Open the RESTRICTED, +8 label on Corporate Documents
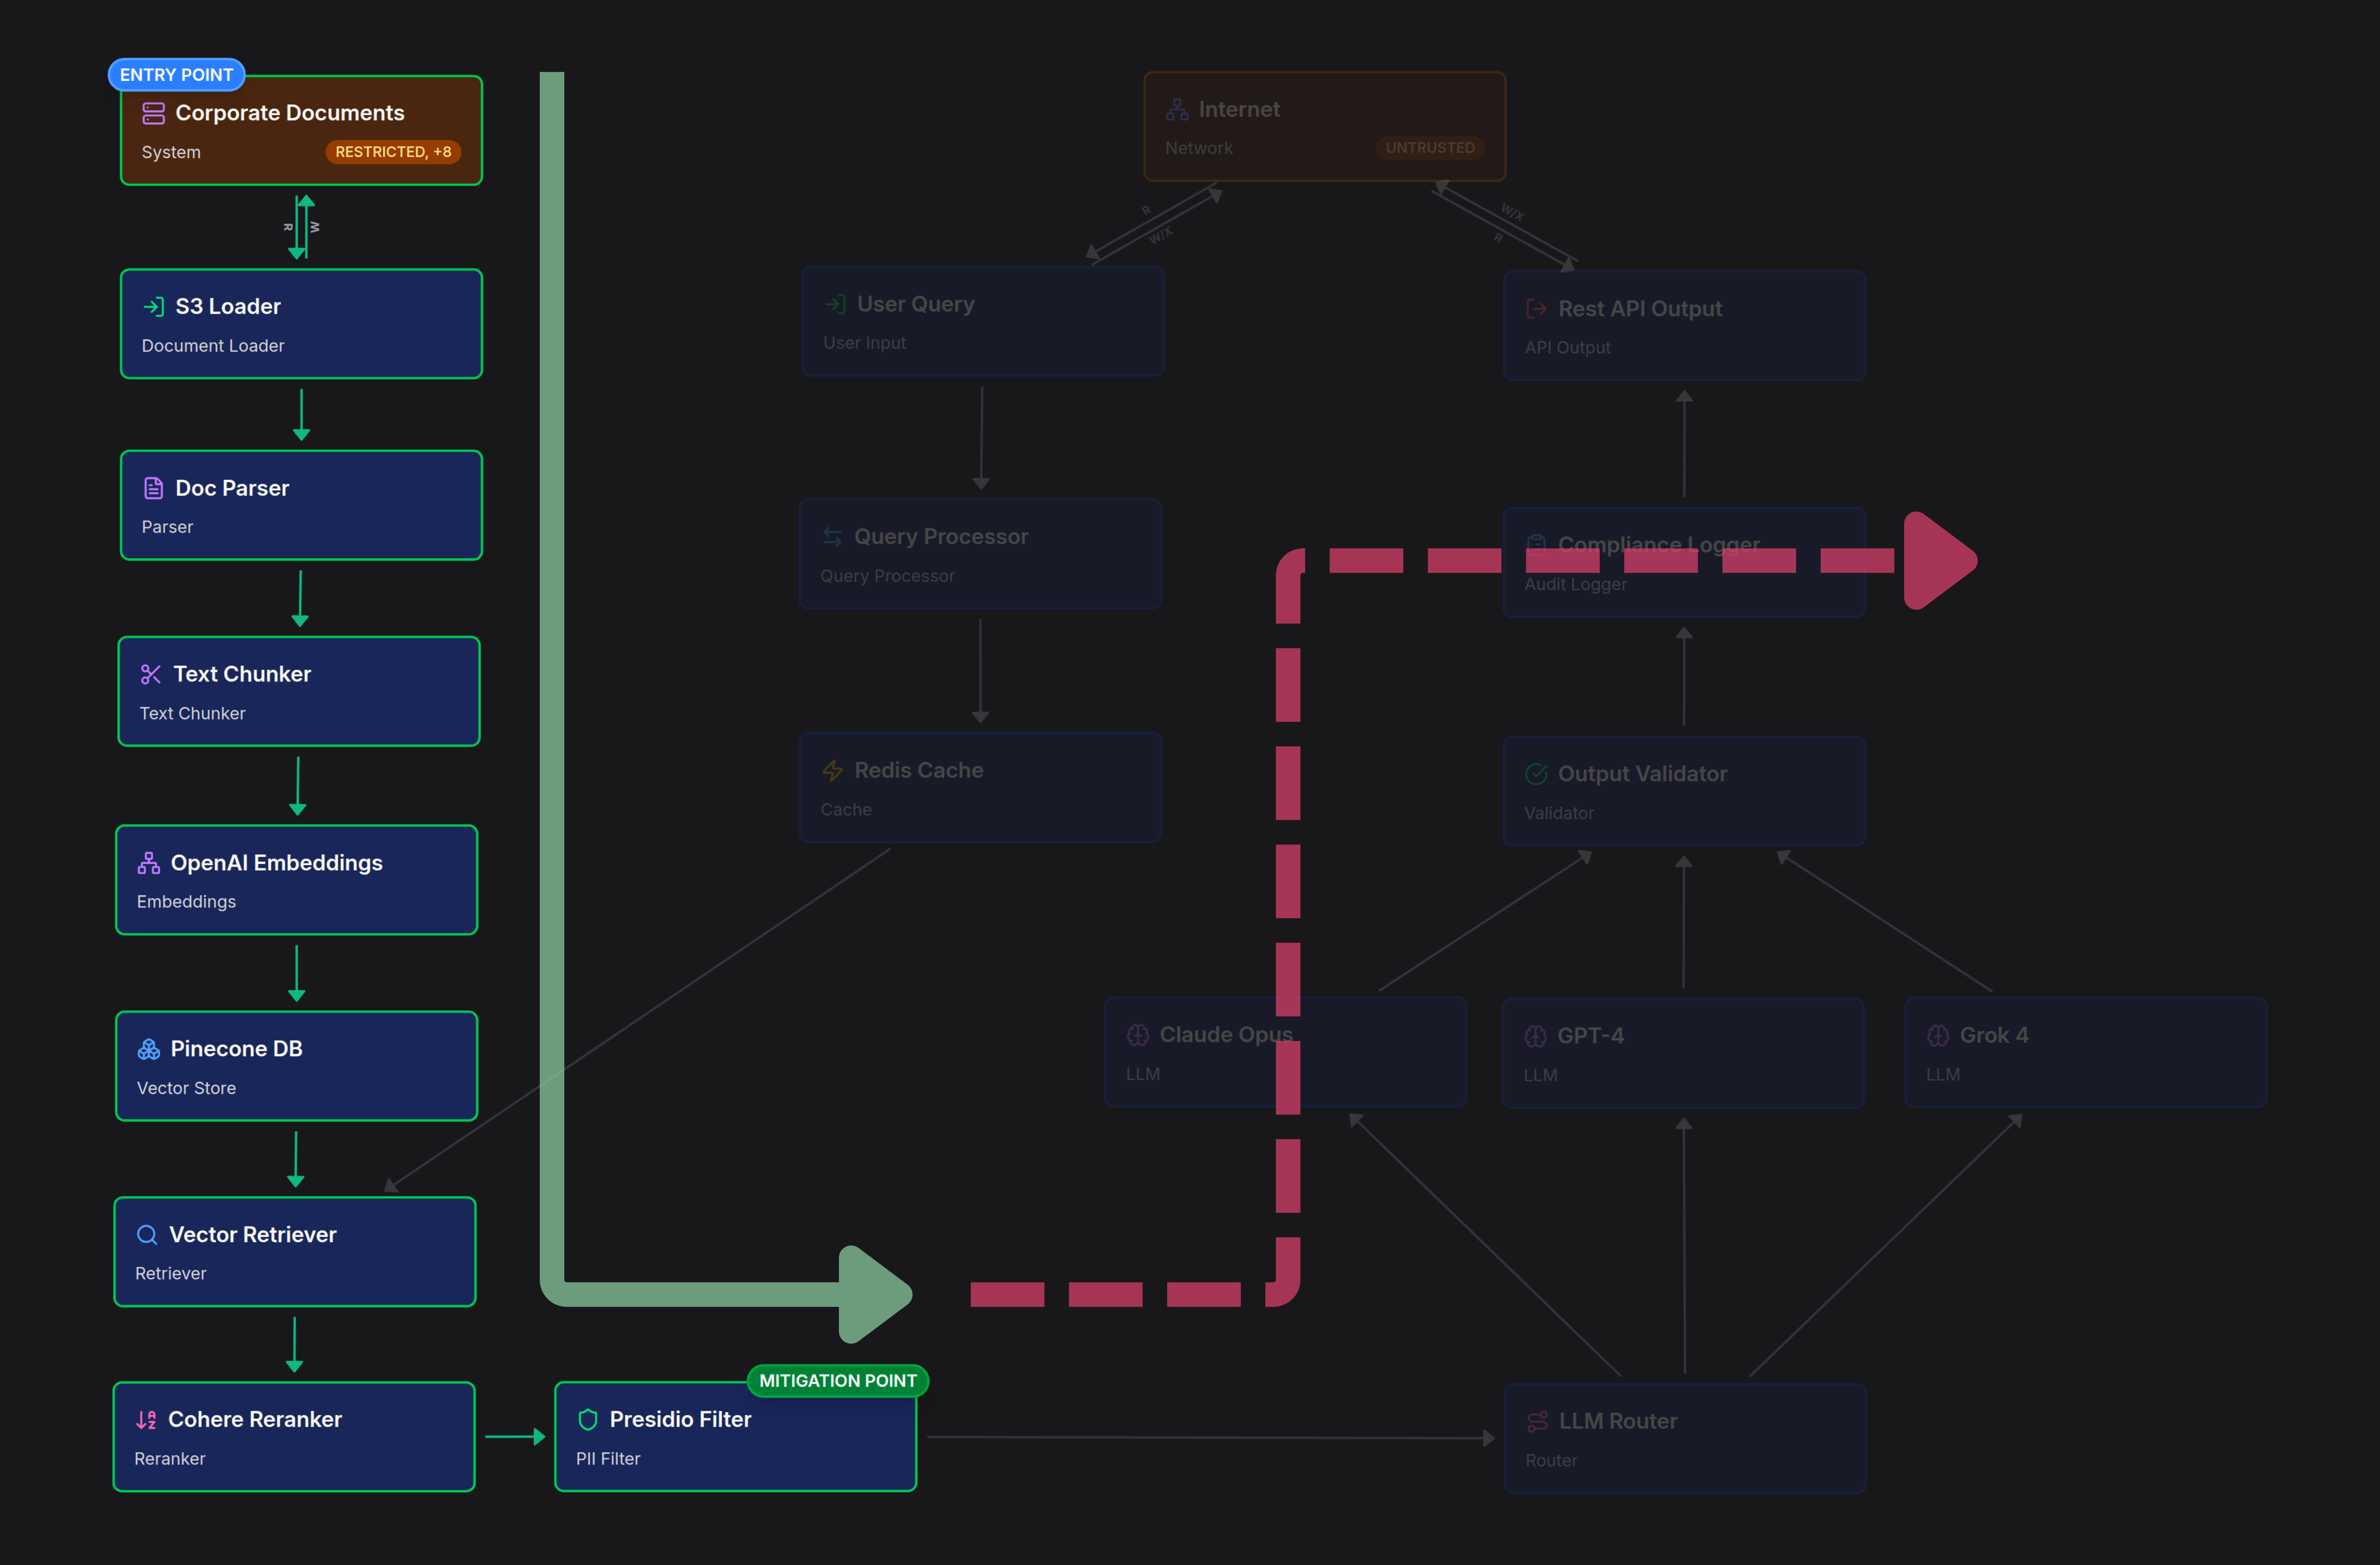 [x=393, y=152]
